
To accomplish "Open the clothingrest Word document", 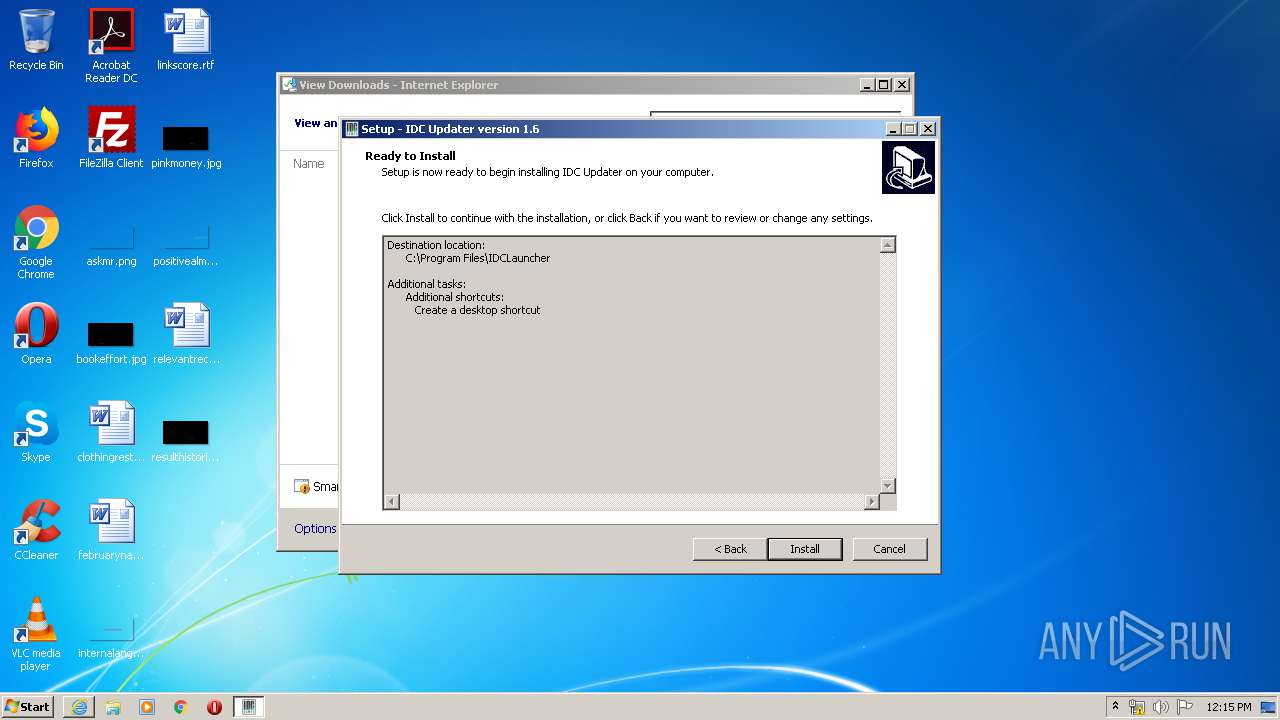I will point(111,432).
